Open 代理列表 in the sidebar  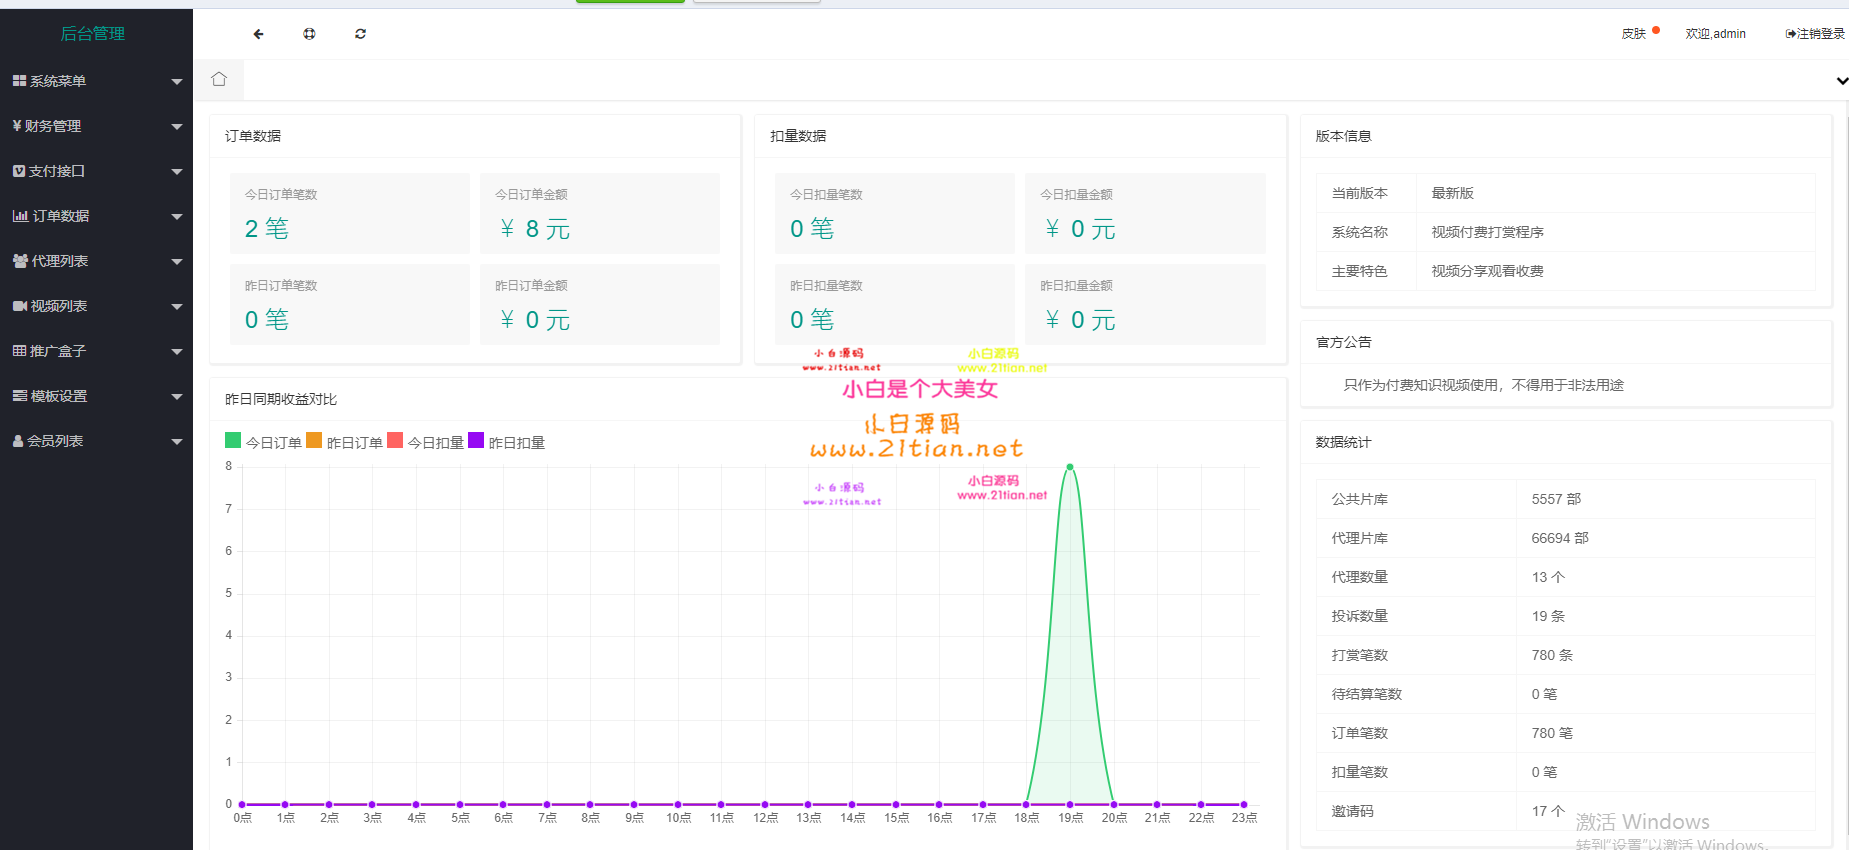pyautogui.click(x=59, y=261)
